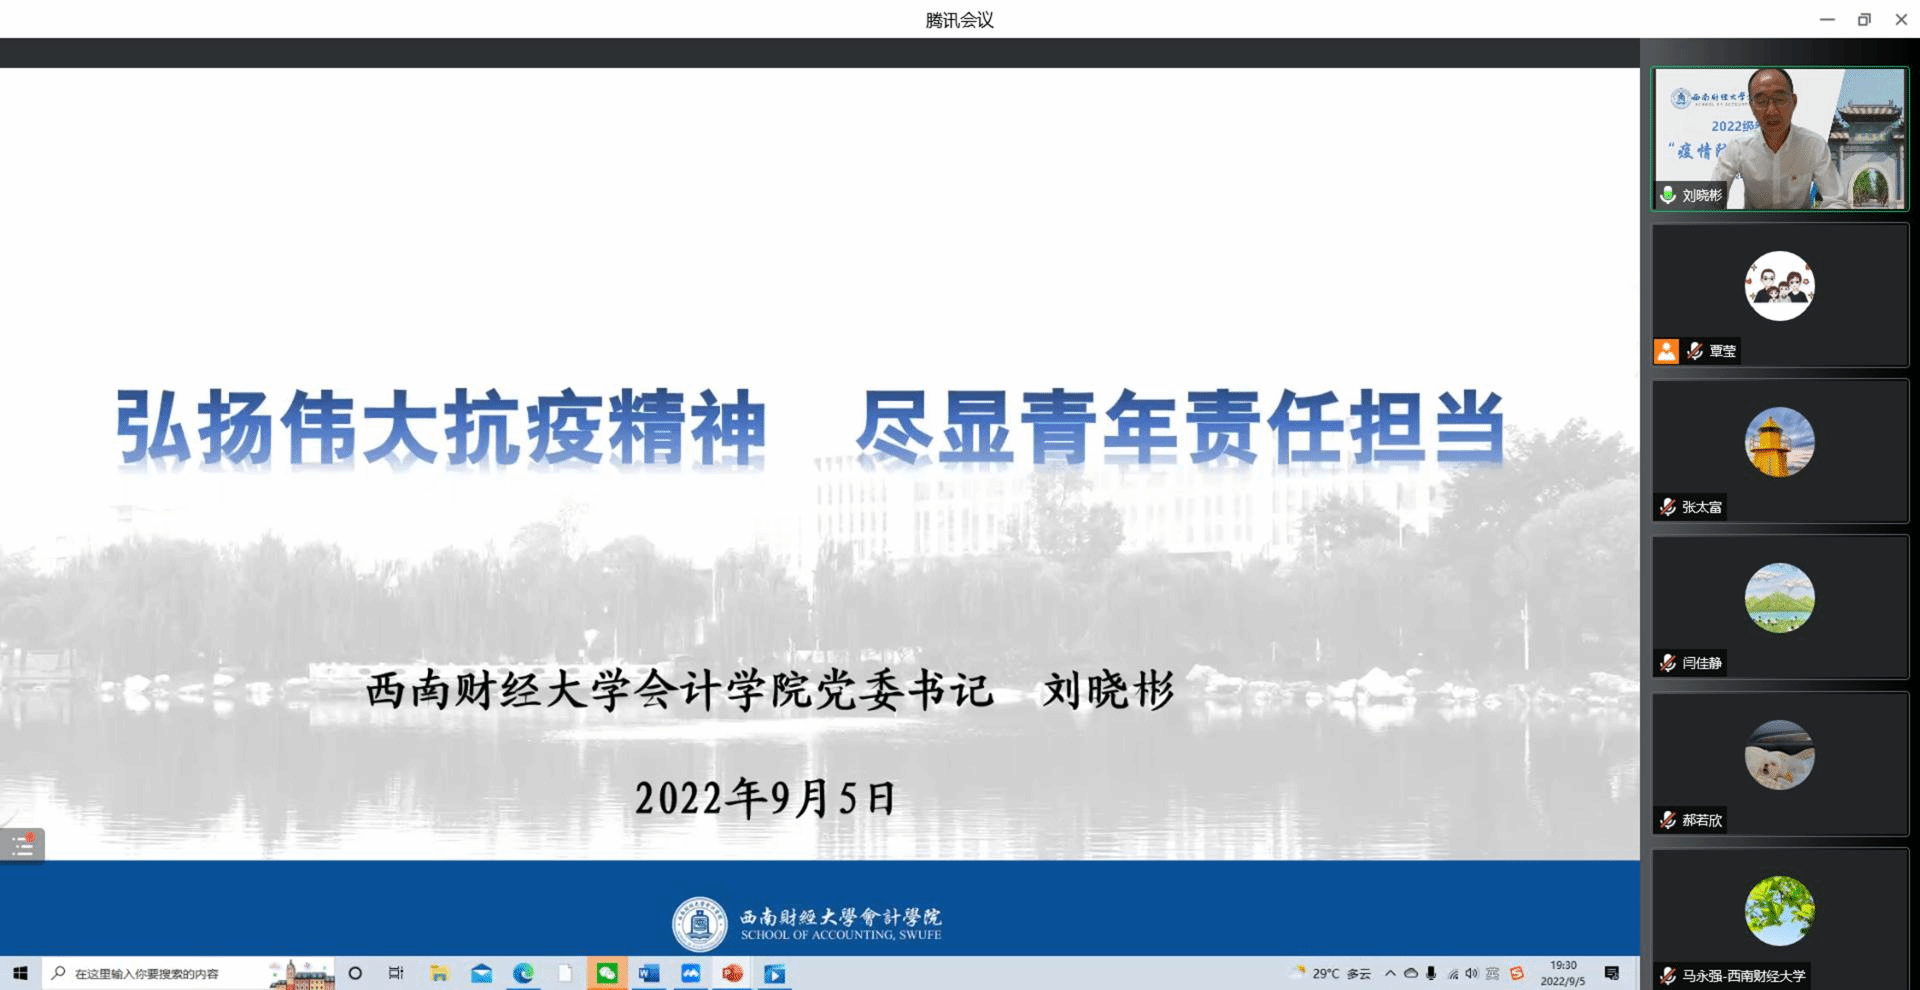Viewport: 1920px width, 990px height.
Task: Select 刘晓彬's video thumbnail
Action: click(x=1780, y=138)
